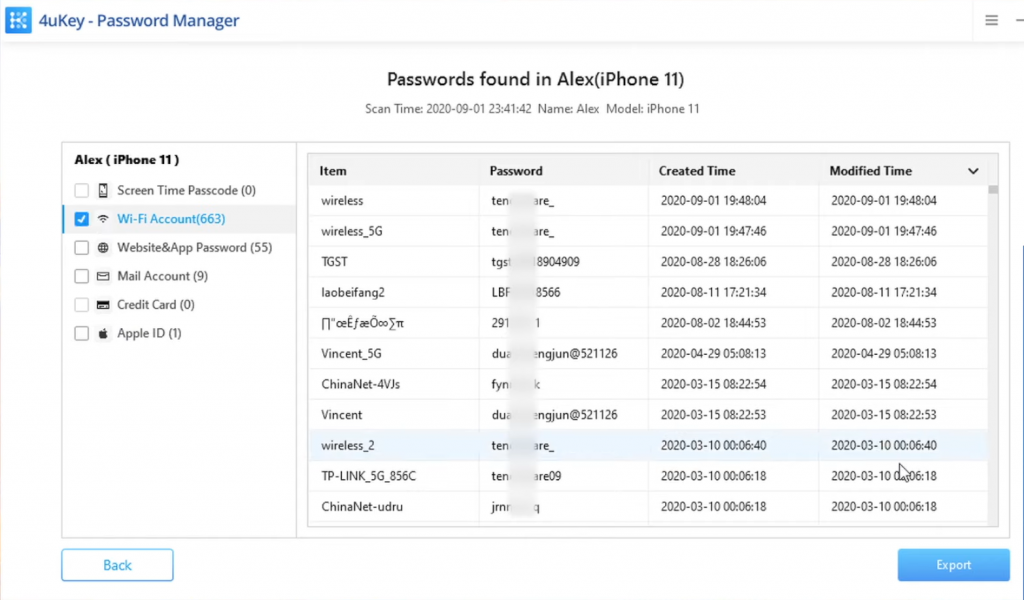Viewport: 1024px width, 600px height.
Task: Select the 'Vincent_5G' item row
Action: 648,353
